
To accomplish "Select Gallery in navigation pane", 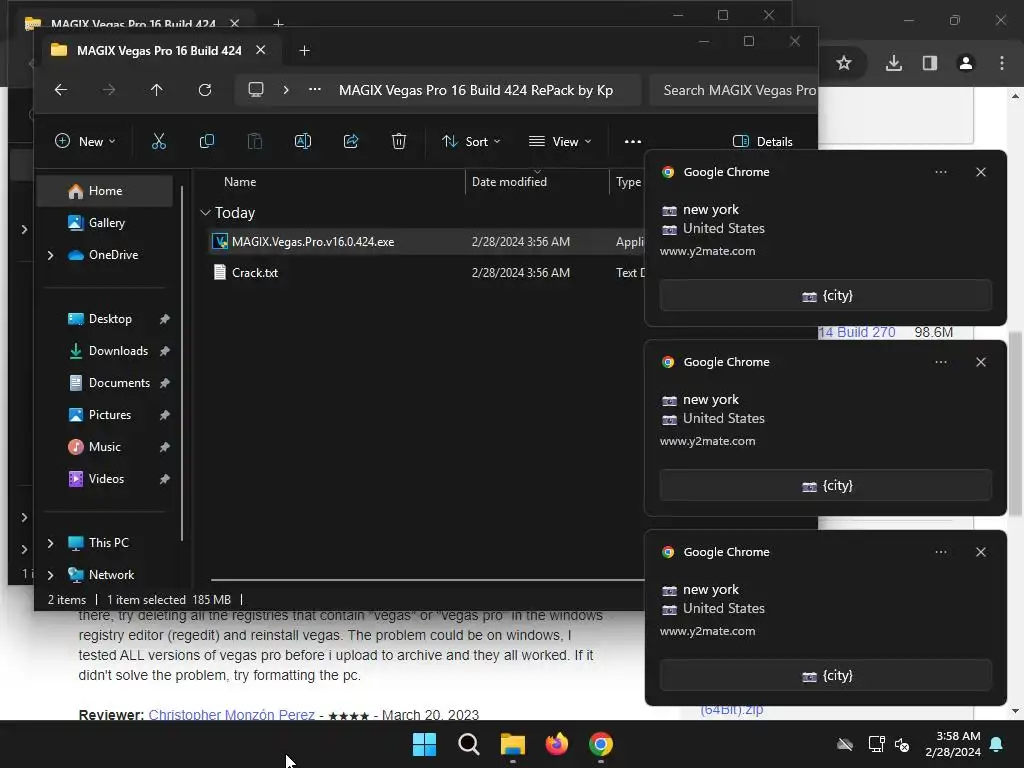I will coord(104,223).
